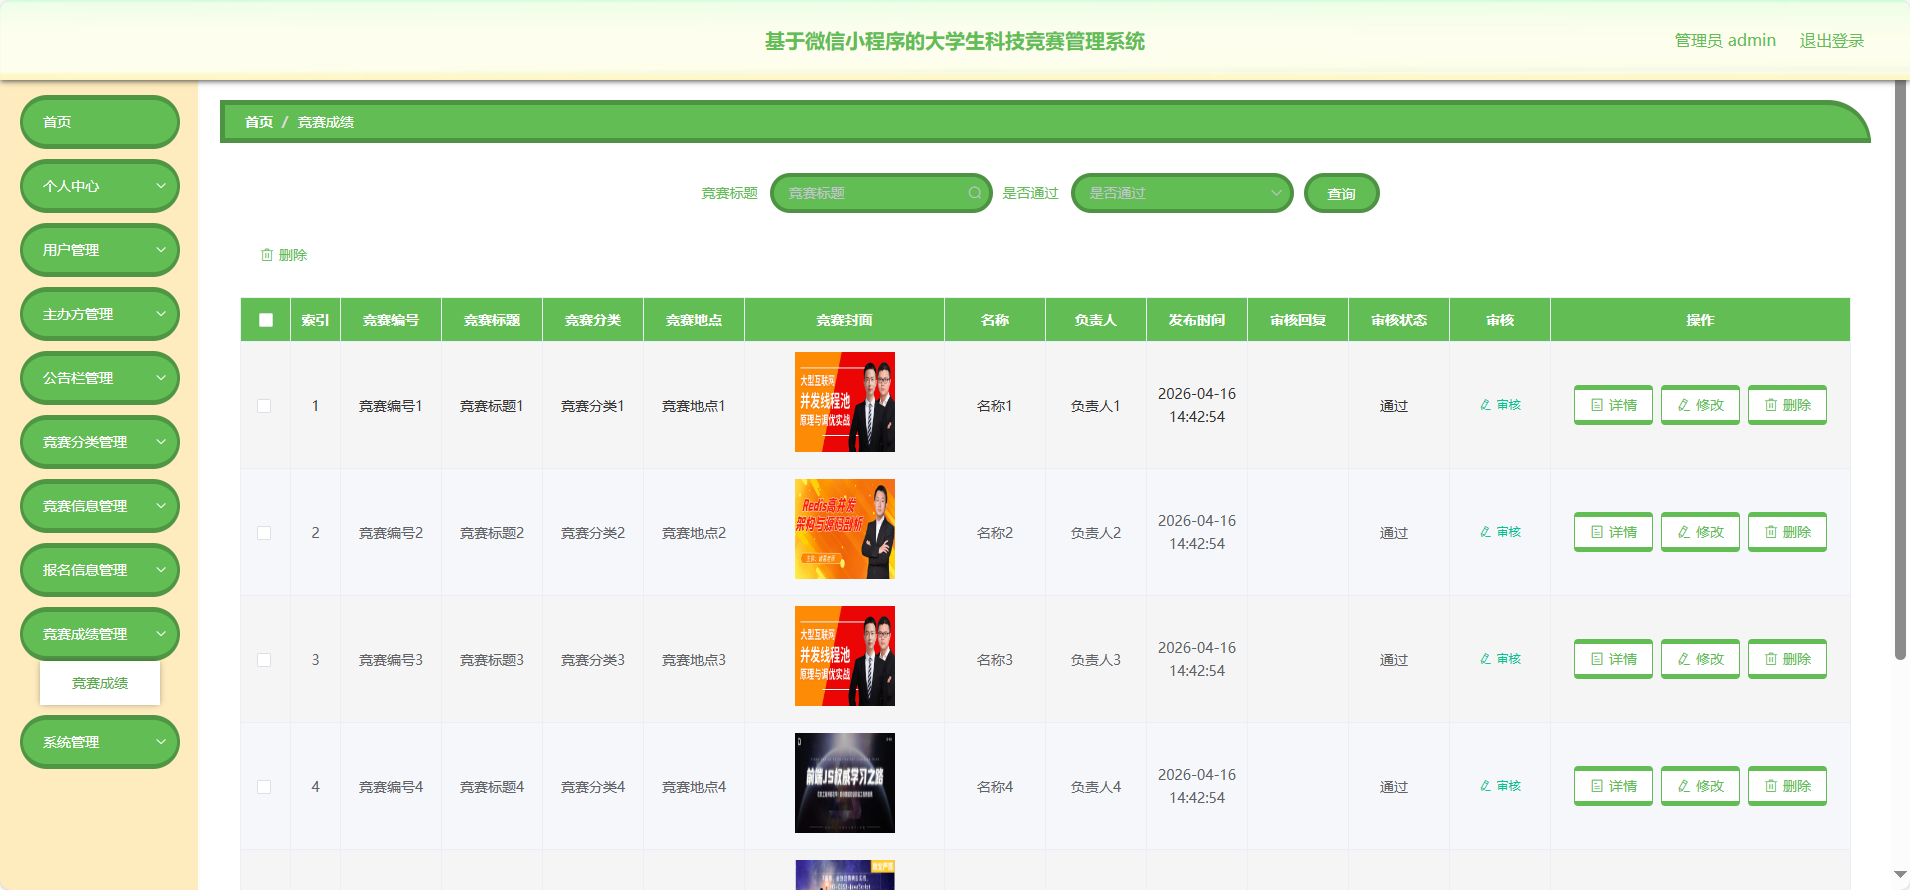Delete row 竞赛编号4 via 删除 button
1910x890 pixels.
(1787, 786)
